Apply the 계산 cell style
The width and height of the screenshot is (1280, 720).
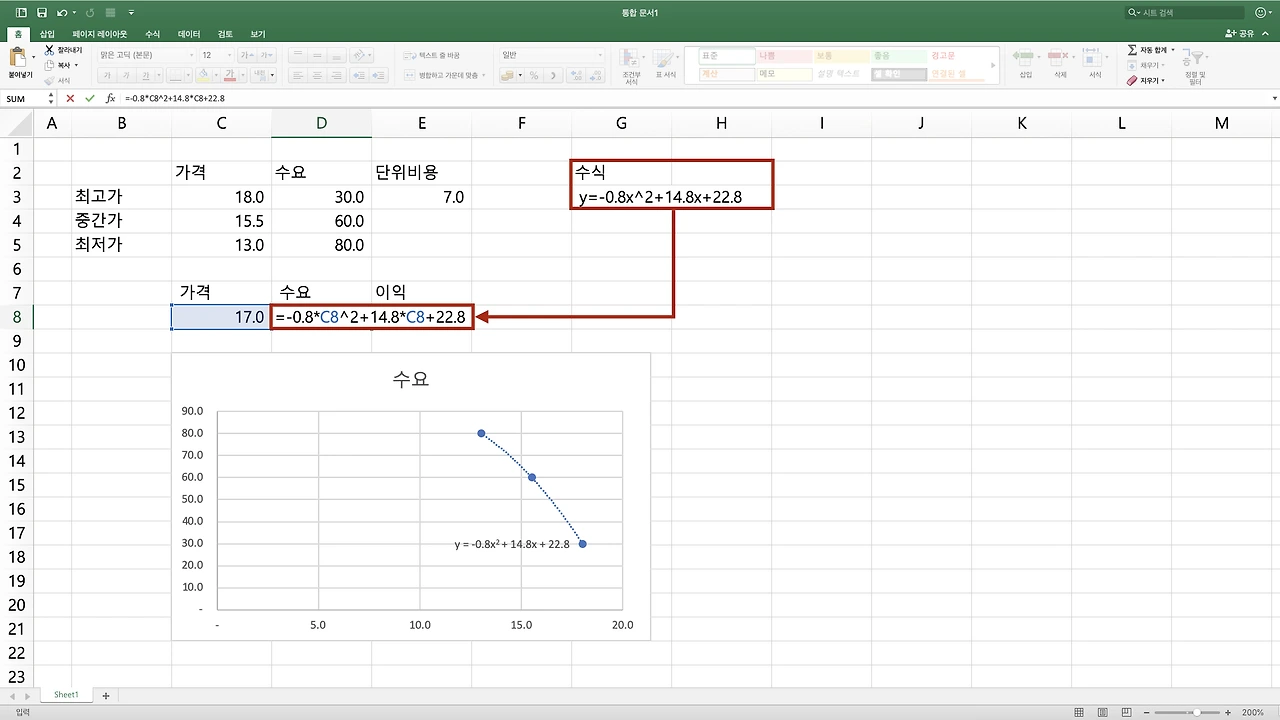(725, 74)
